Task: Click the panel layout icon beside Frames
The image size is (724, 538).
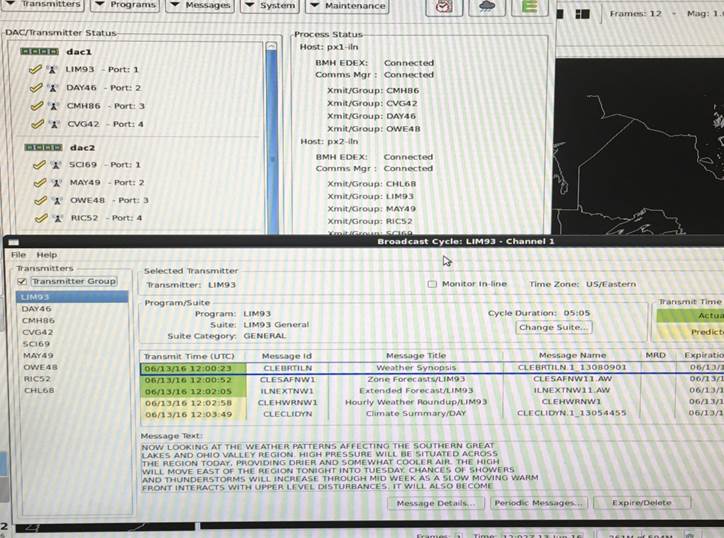Action: [582, 14]
